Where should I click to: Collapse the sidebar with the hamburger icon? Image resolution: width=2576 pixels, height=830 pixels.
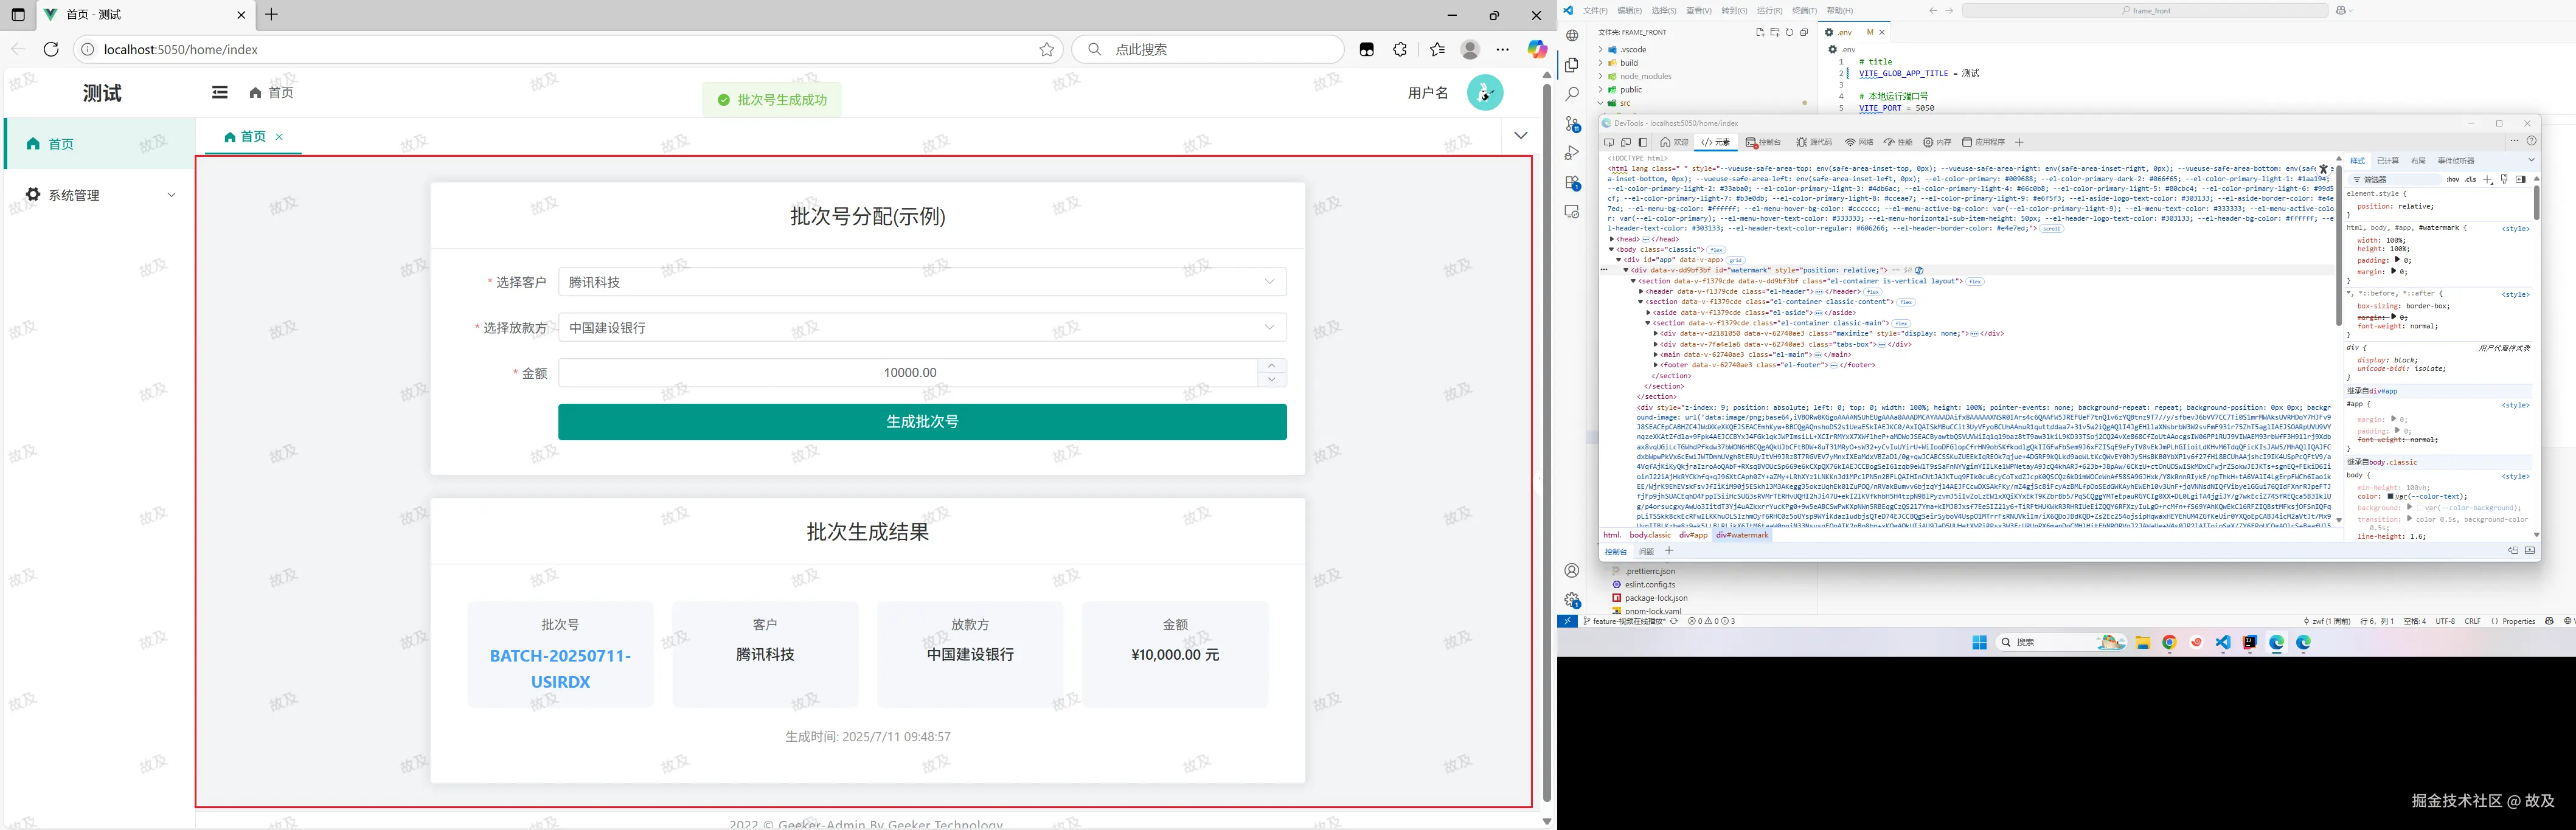pos(220,92)
